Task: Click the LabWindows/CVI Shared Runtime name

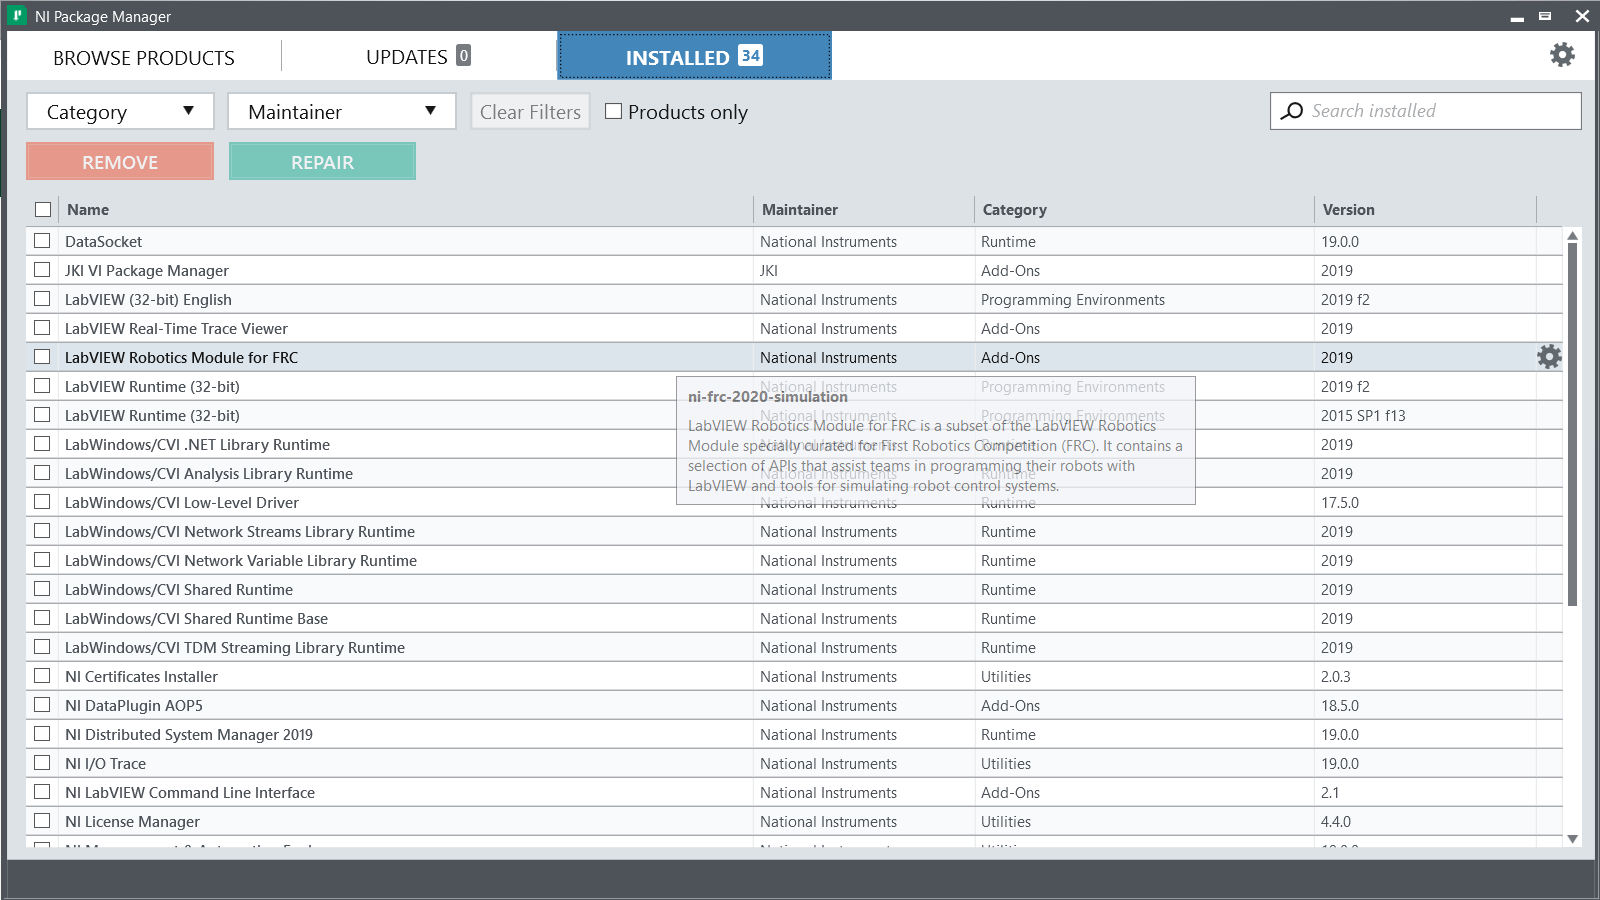Action: [x=179, y=590]
